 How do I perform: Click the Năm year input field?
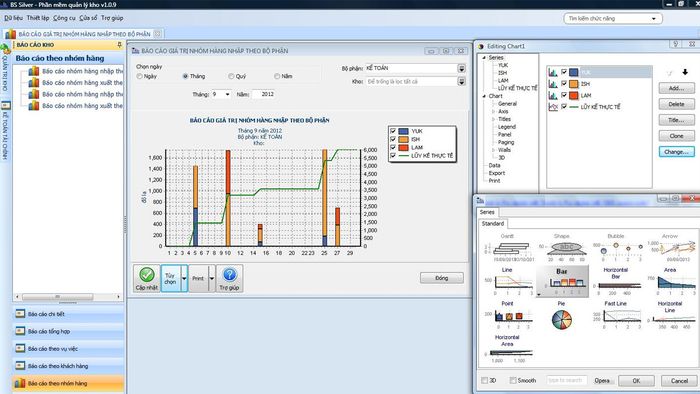click(264, 95)
